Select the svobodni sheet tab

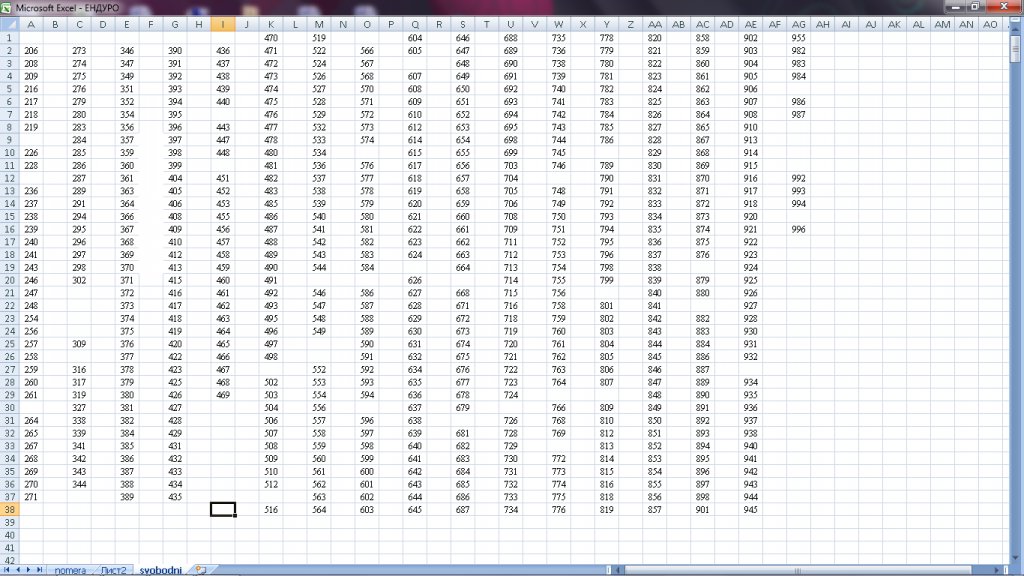pyautogui.click(x=161, y=570)
